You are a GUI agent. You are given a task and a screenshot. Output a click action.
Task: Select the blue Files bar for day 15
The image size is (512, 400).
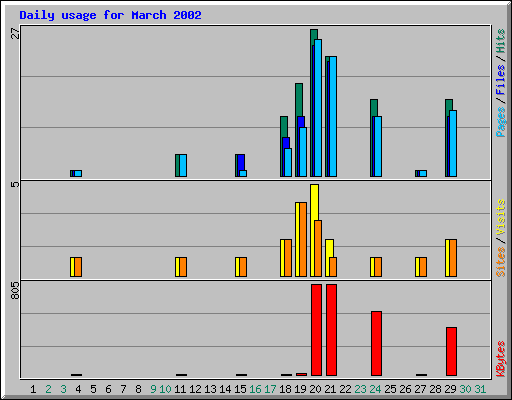(x=241, y=162)
